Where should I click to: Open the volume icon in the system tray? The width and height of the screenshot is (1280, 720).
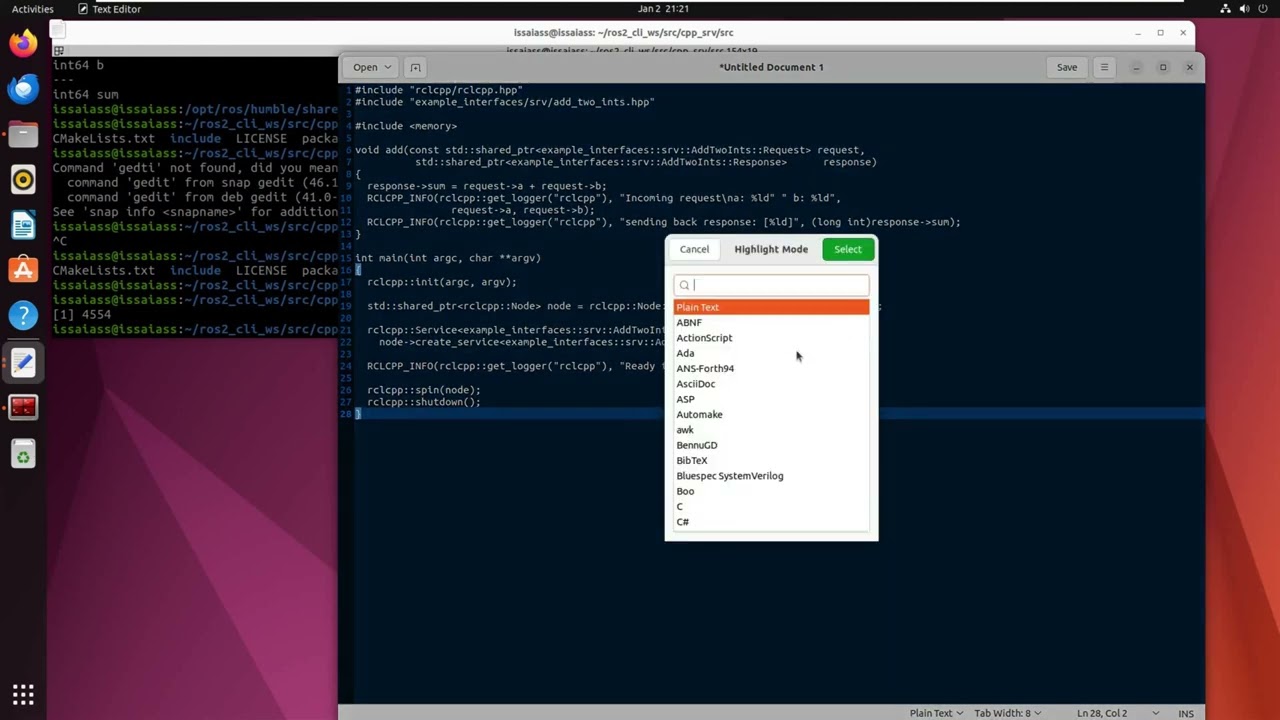pos(1245,8)
